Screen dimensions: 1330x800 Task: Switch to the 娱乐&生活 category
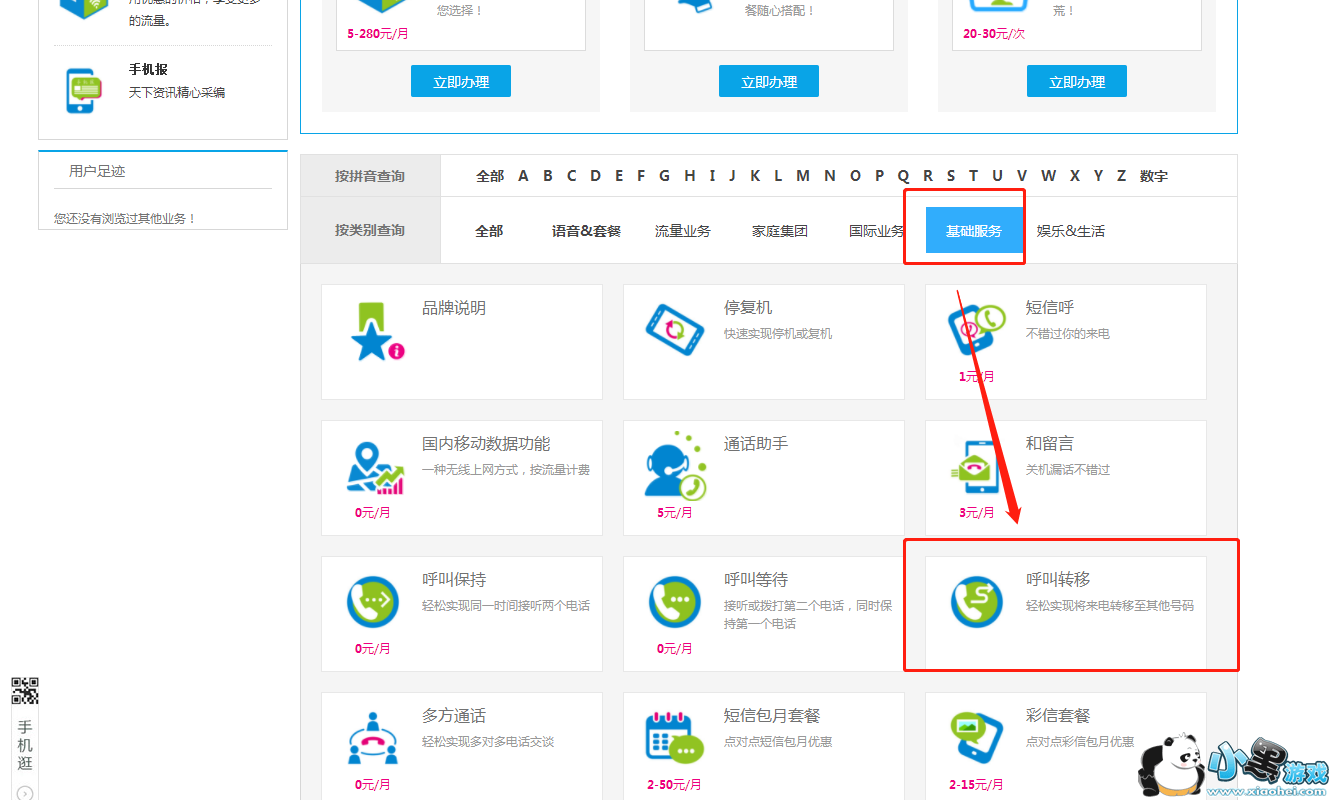(1071, 231)
